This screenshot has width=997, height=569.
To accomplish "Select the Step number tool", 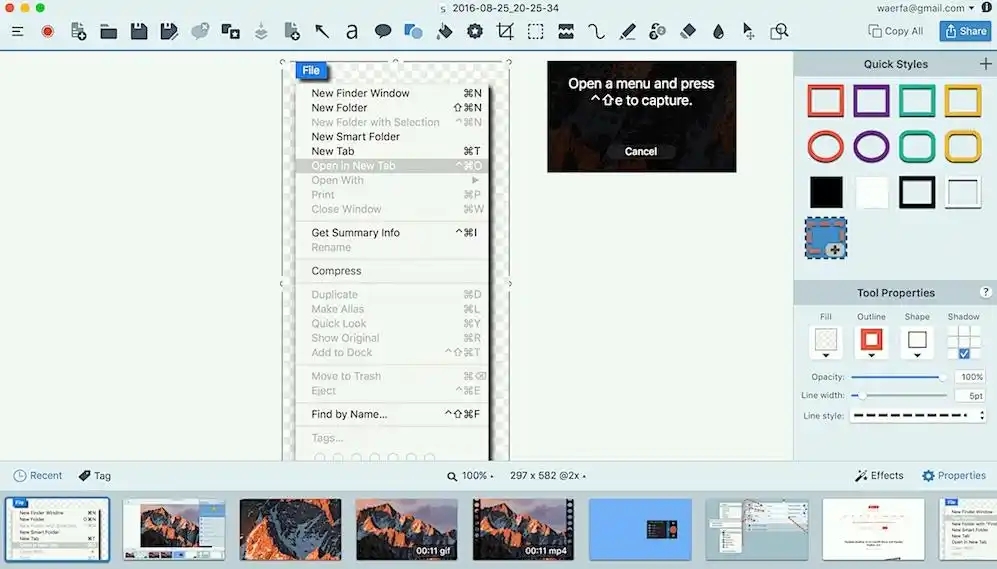I will pos(657,31).
